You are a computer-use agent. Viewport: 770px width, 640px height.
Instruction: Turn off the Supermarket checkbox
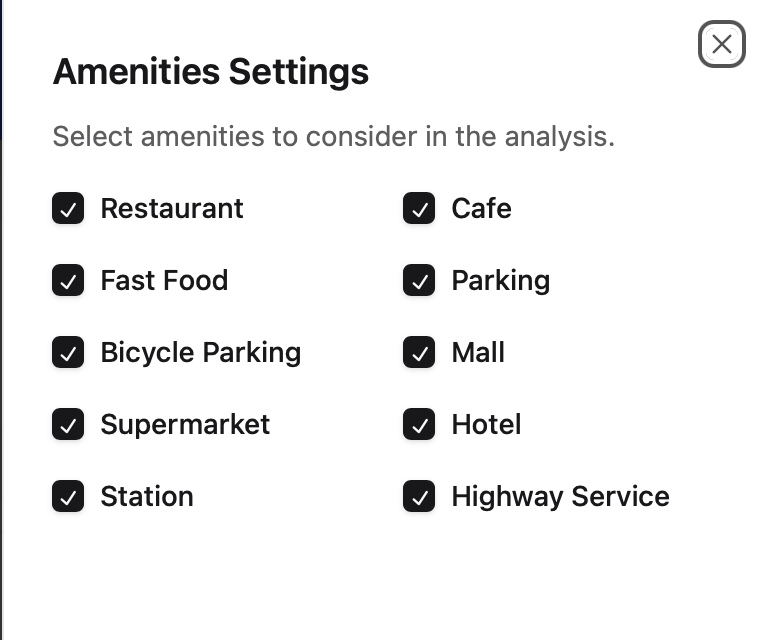click(68, 424)
